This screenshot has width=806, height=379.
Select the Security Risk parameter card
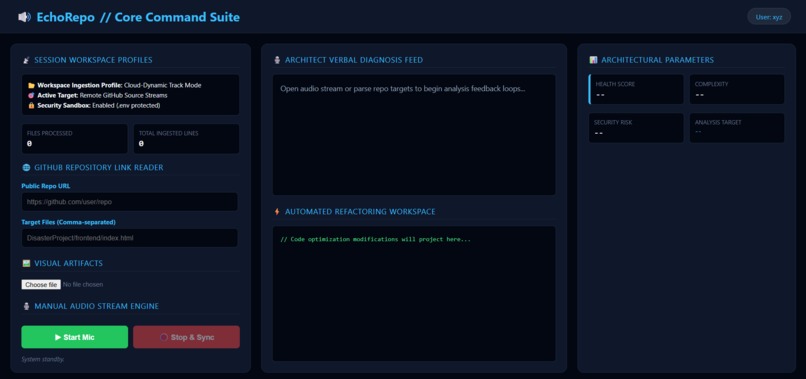click(636, 128)
